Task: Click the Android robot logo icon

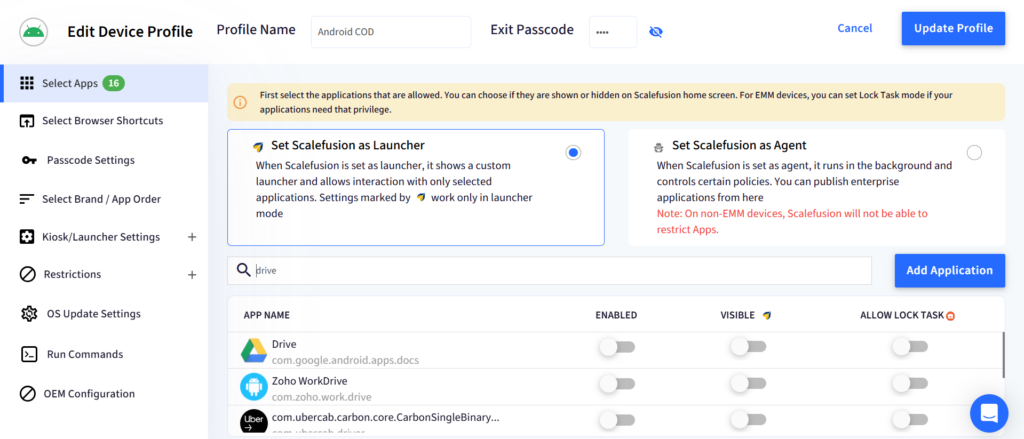Action: click(34, 31)
